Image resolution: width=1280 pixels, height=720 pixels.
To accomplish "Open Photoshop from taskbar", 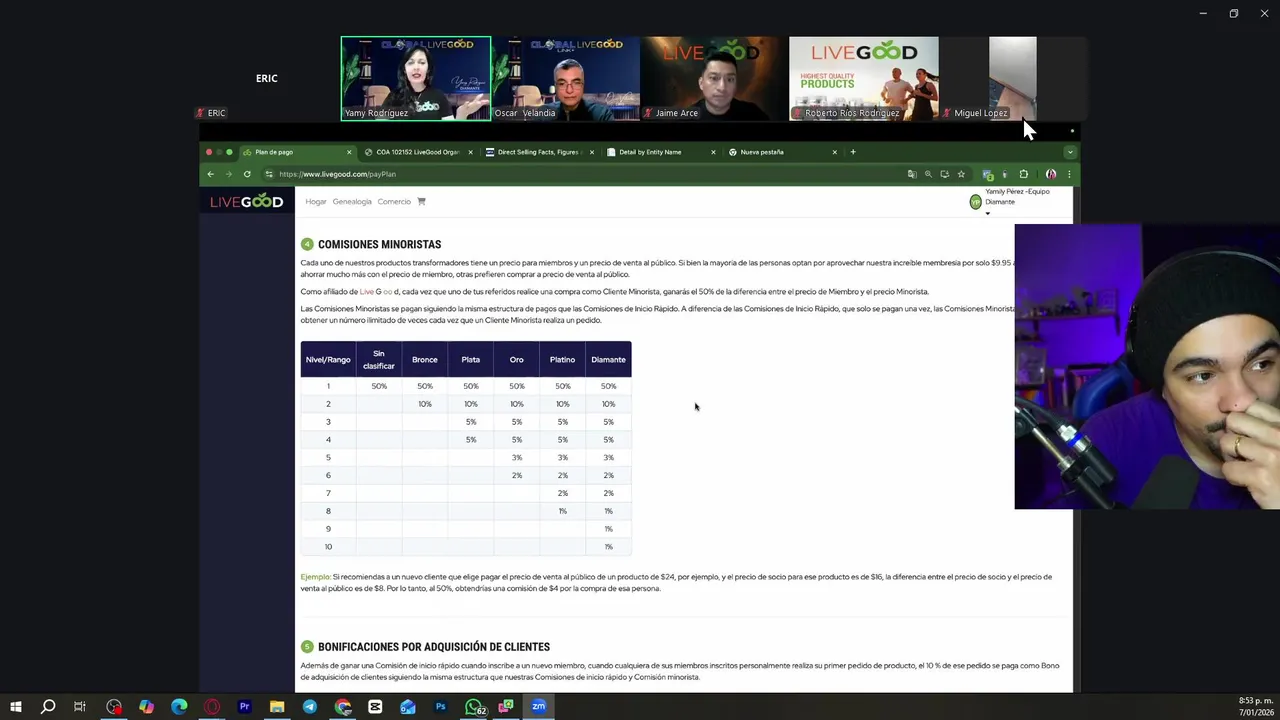I will point(440,707).
